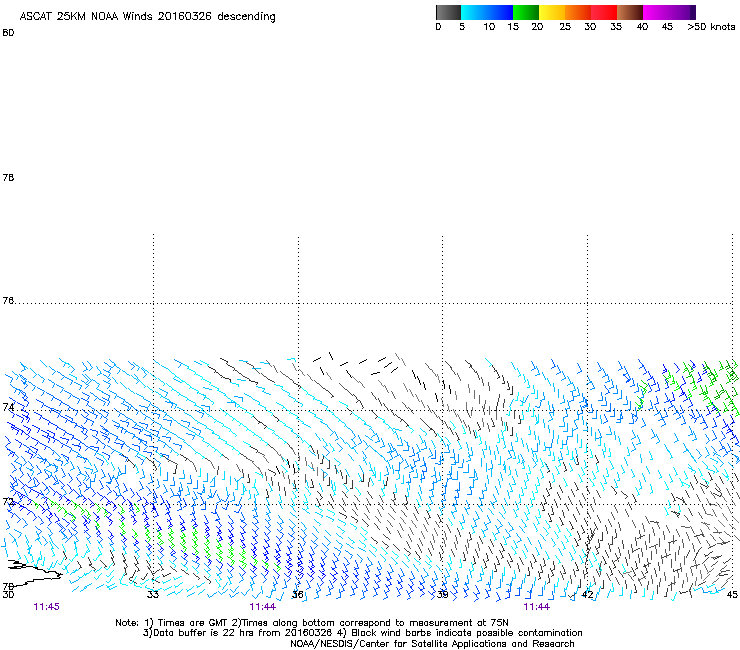The height and width of the screenshot is (650, 740).
Task: Click the latitude label "72"
Action: pyautogui.click(x=8, y=501)
